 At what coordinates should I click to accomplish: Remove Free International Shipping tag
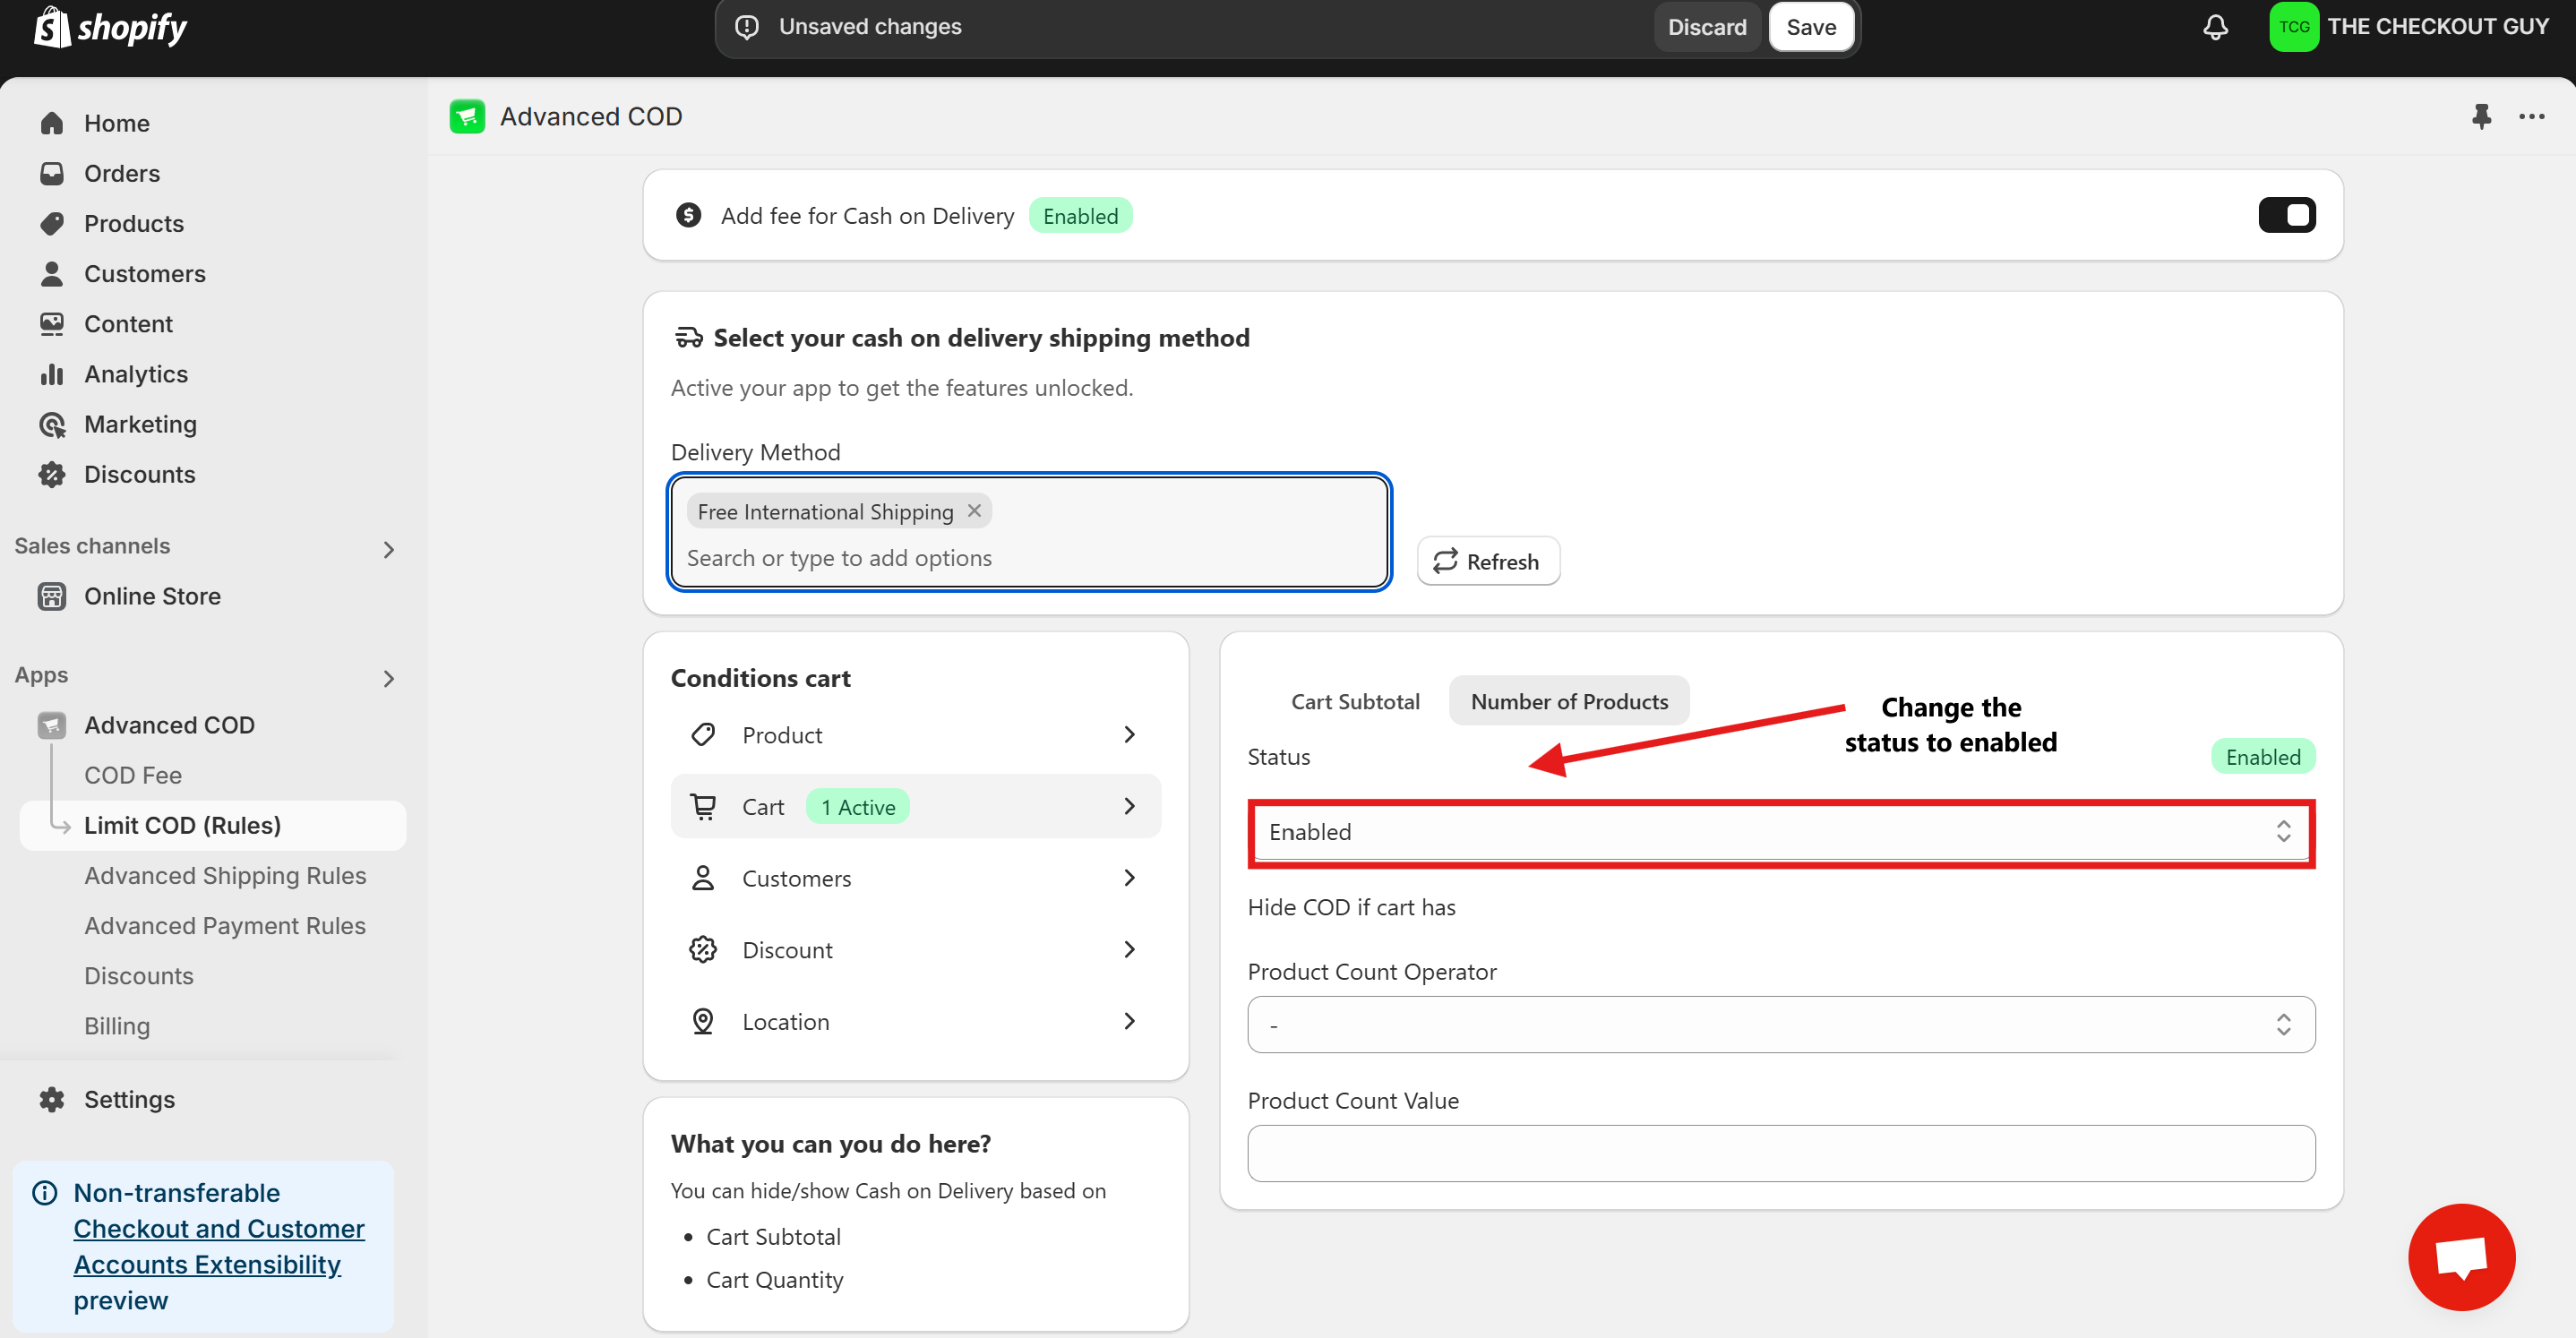(974, 511)
